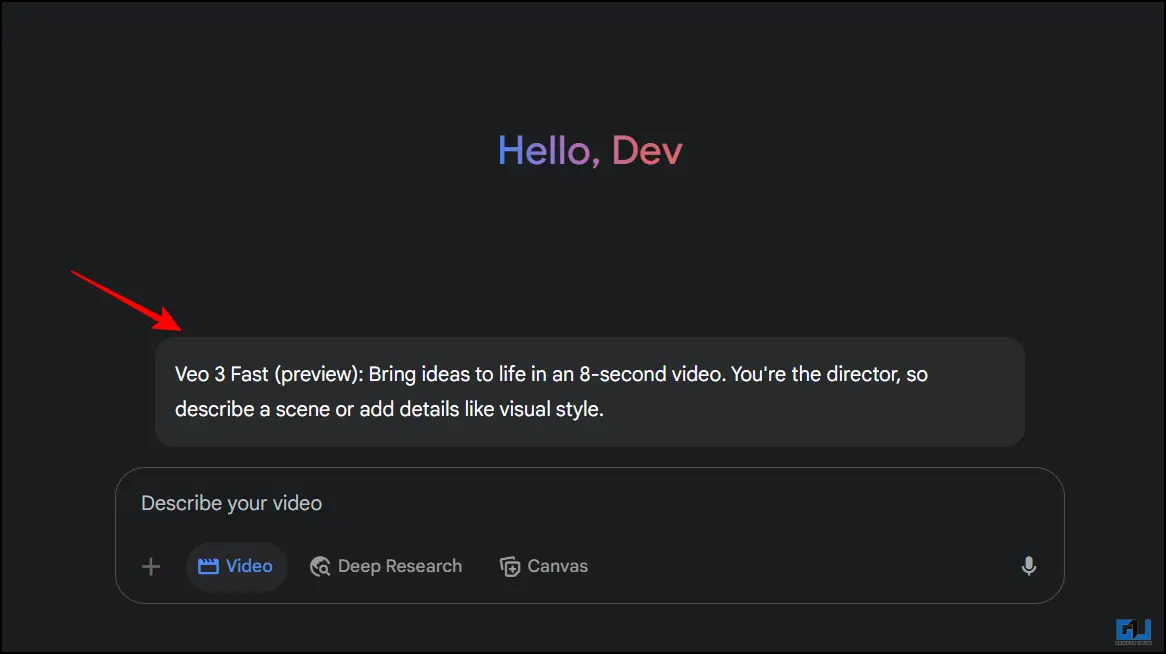Click the 'describe a scene' line in banner
The image size is (1166, 654).
click(x=389, y=409)
